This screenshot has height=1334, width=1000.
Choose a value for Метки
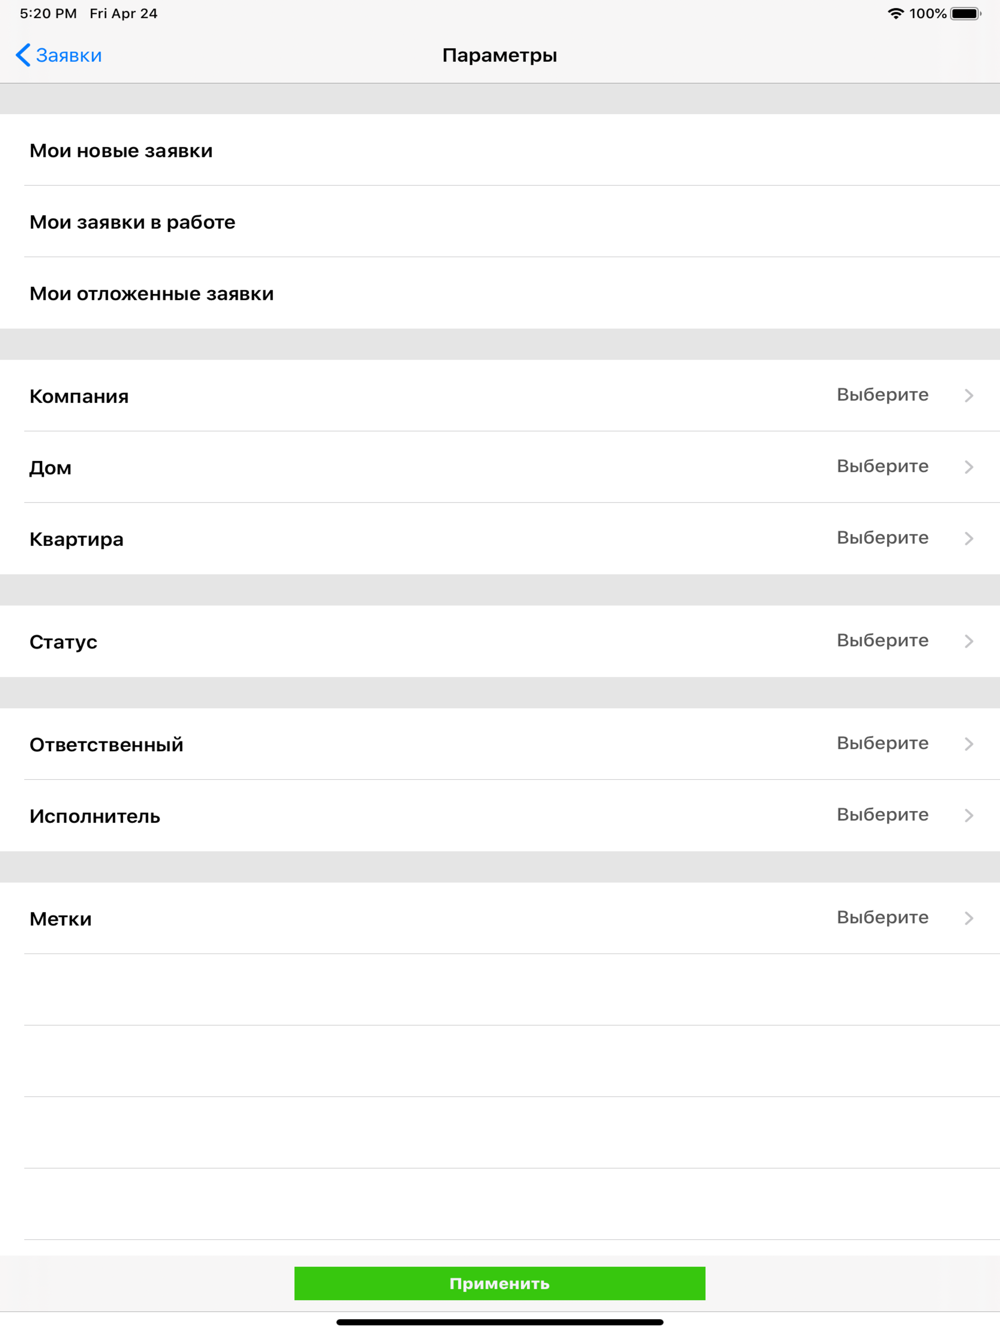pos(882,918)
